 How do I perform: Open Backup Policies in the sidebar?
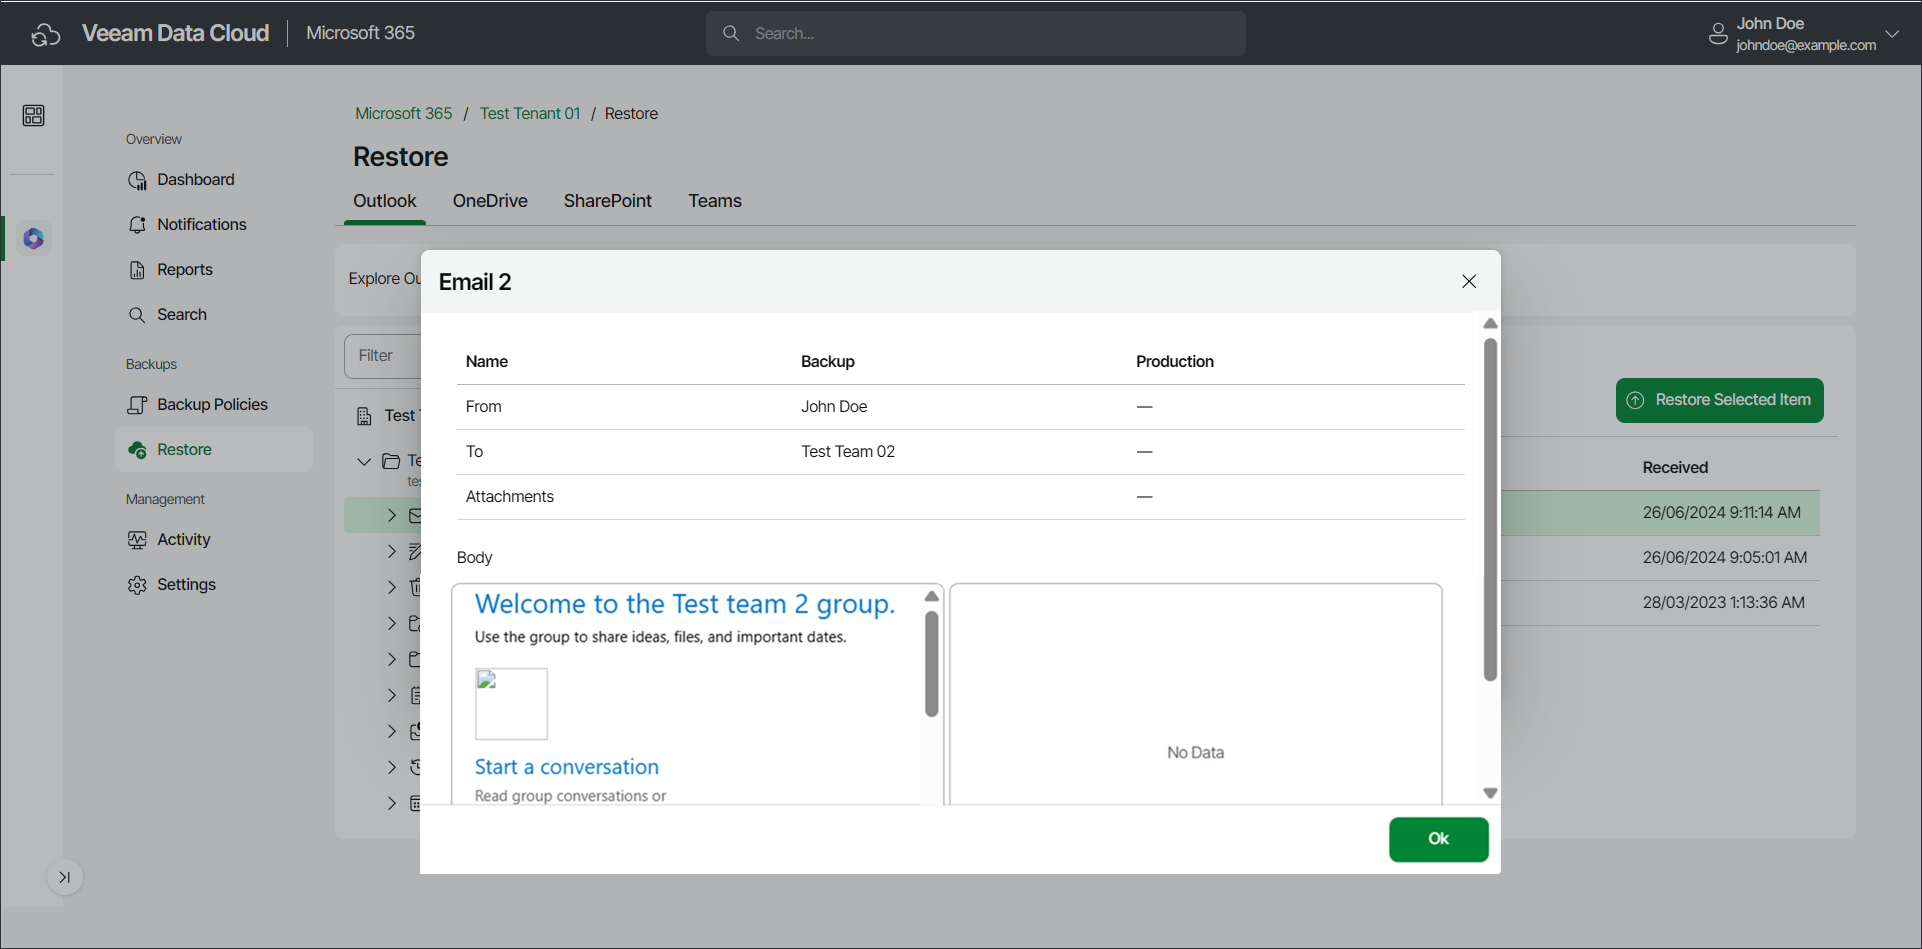(214, 405)
